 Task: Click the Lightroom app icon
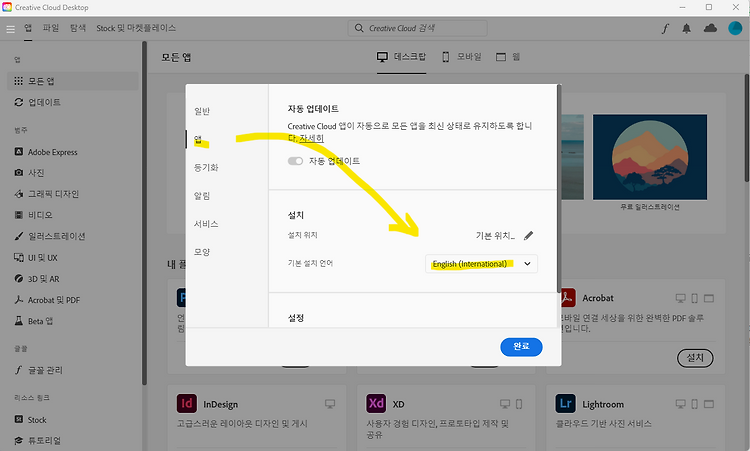click(x=565, y=404)
